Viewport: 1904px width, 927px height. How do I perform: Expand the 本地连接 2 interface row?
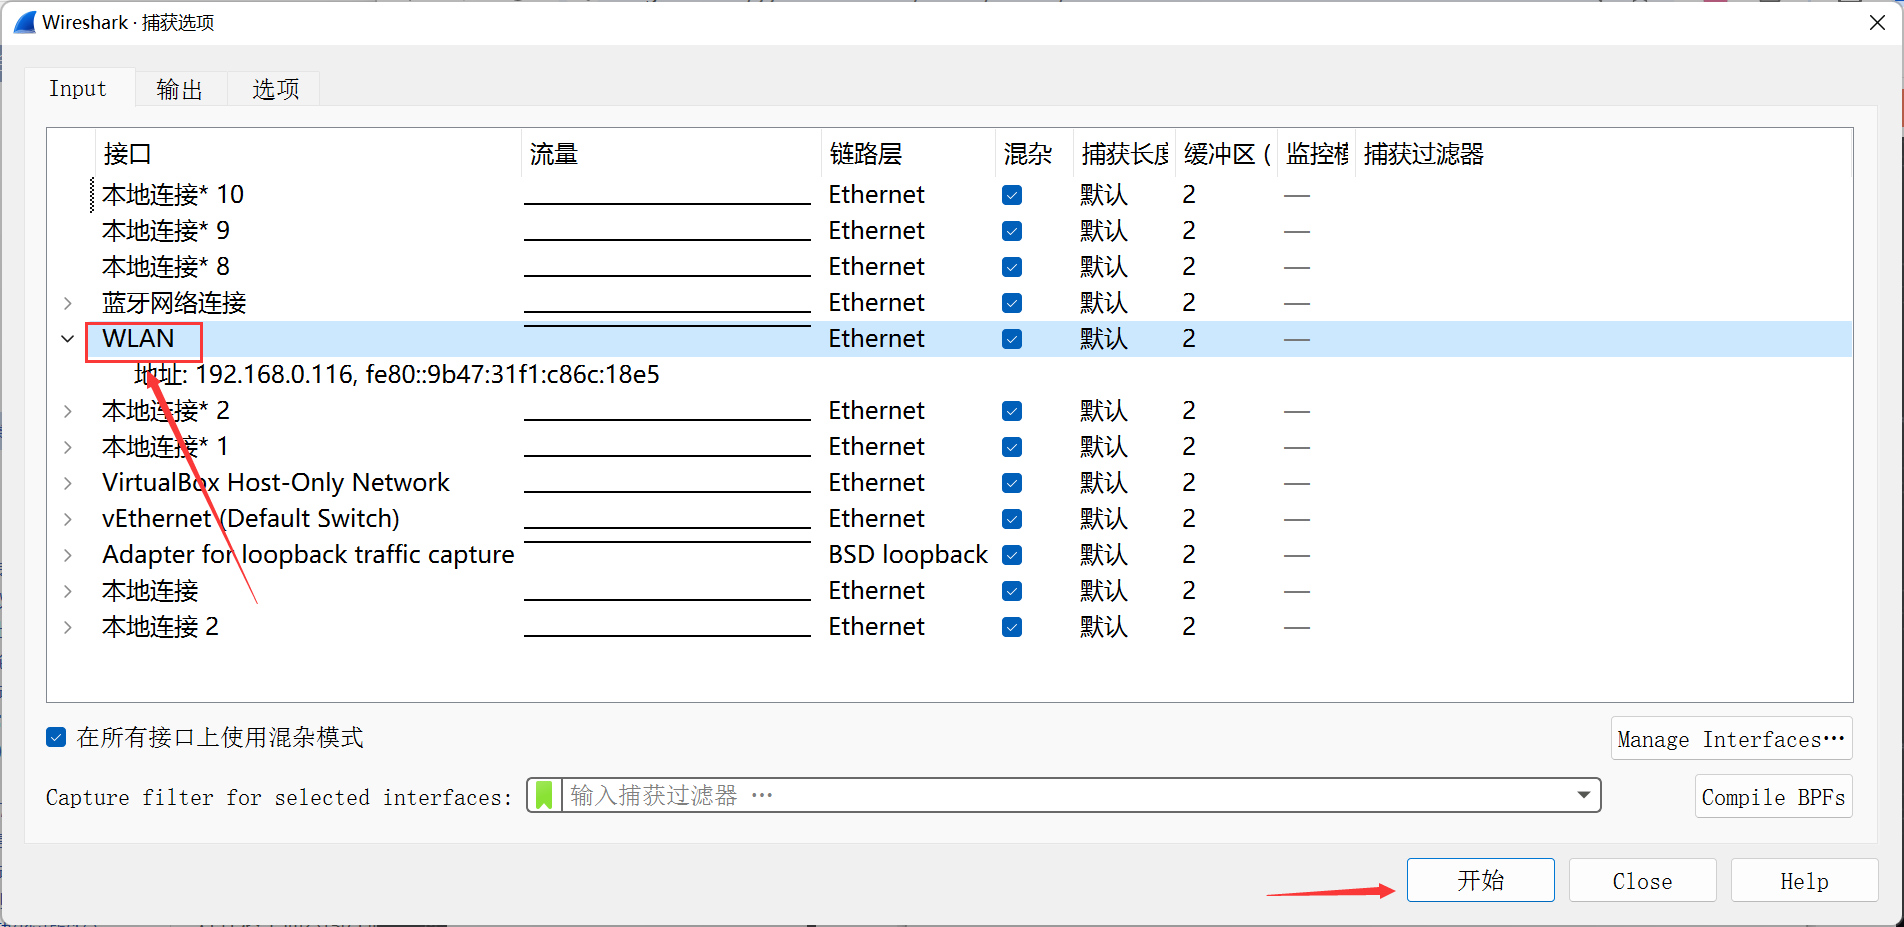tap(67, 627)
